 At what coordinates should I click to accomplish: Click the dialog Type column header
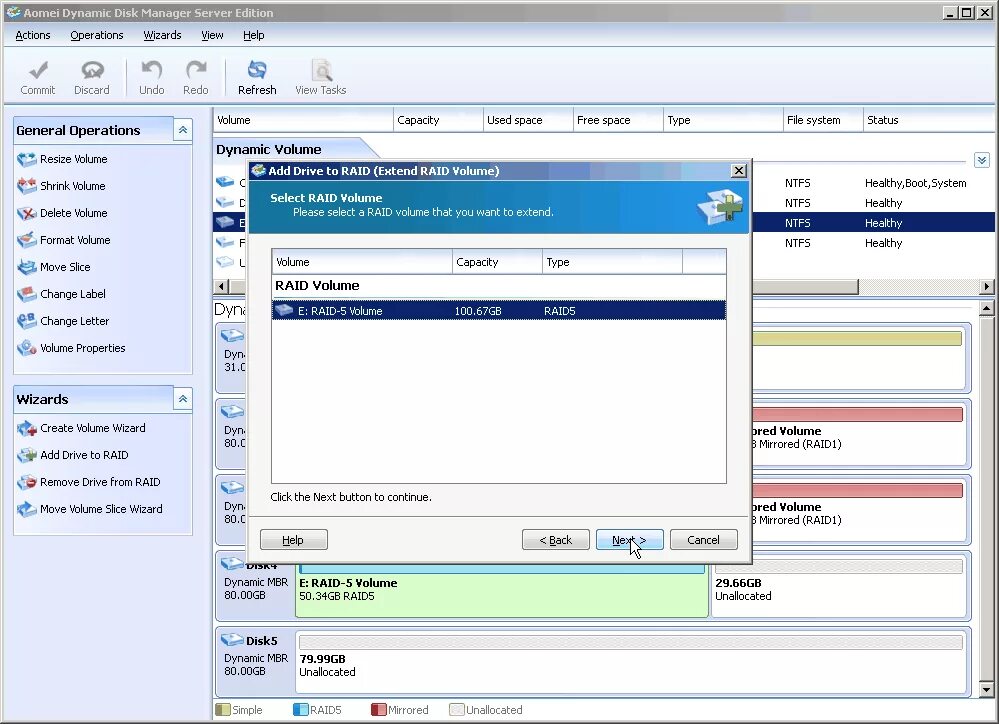tap(612, 262)
